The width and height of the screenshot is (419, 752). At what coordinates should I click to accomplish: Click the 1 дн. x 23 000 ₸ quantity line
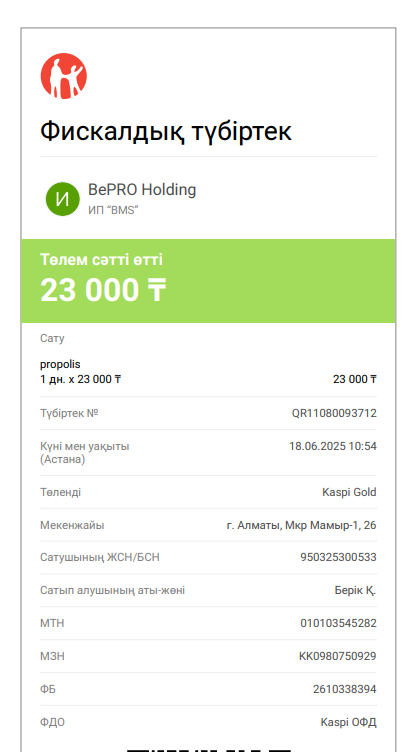81,380
